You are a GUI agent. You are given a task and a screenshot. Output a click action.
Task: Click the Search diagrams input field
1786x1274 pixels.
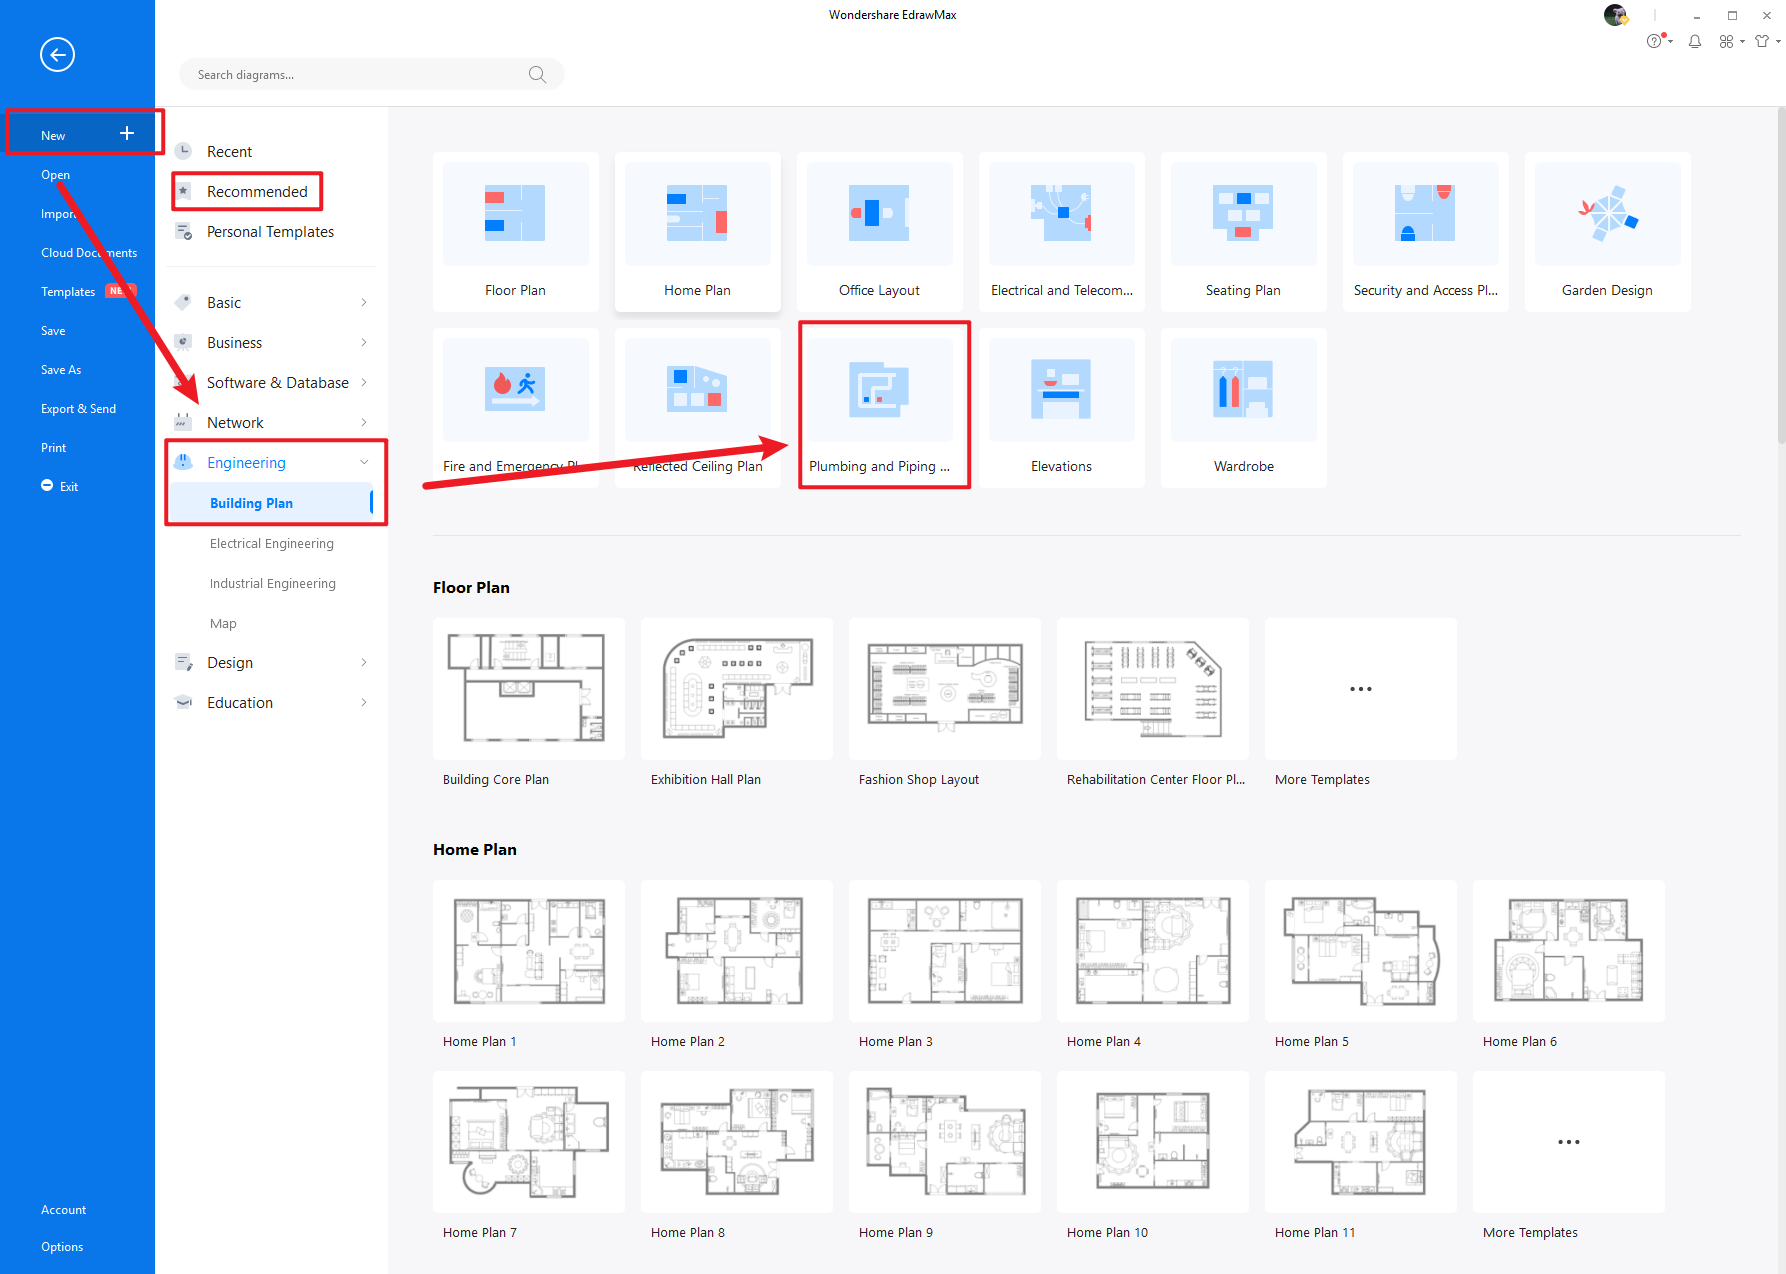(x=371, y=74)
